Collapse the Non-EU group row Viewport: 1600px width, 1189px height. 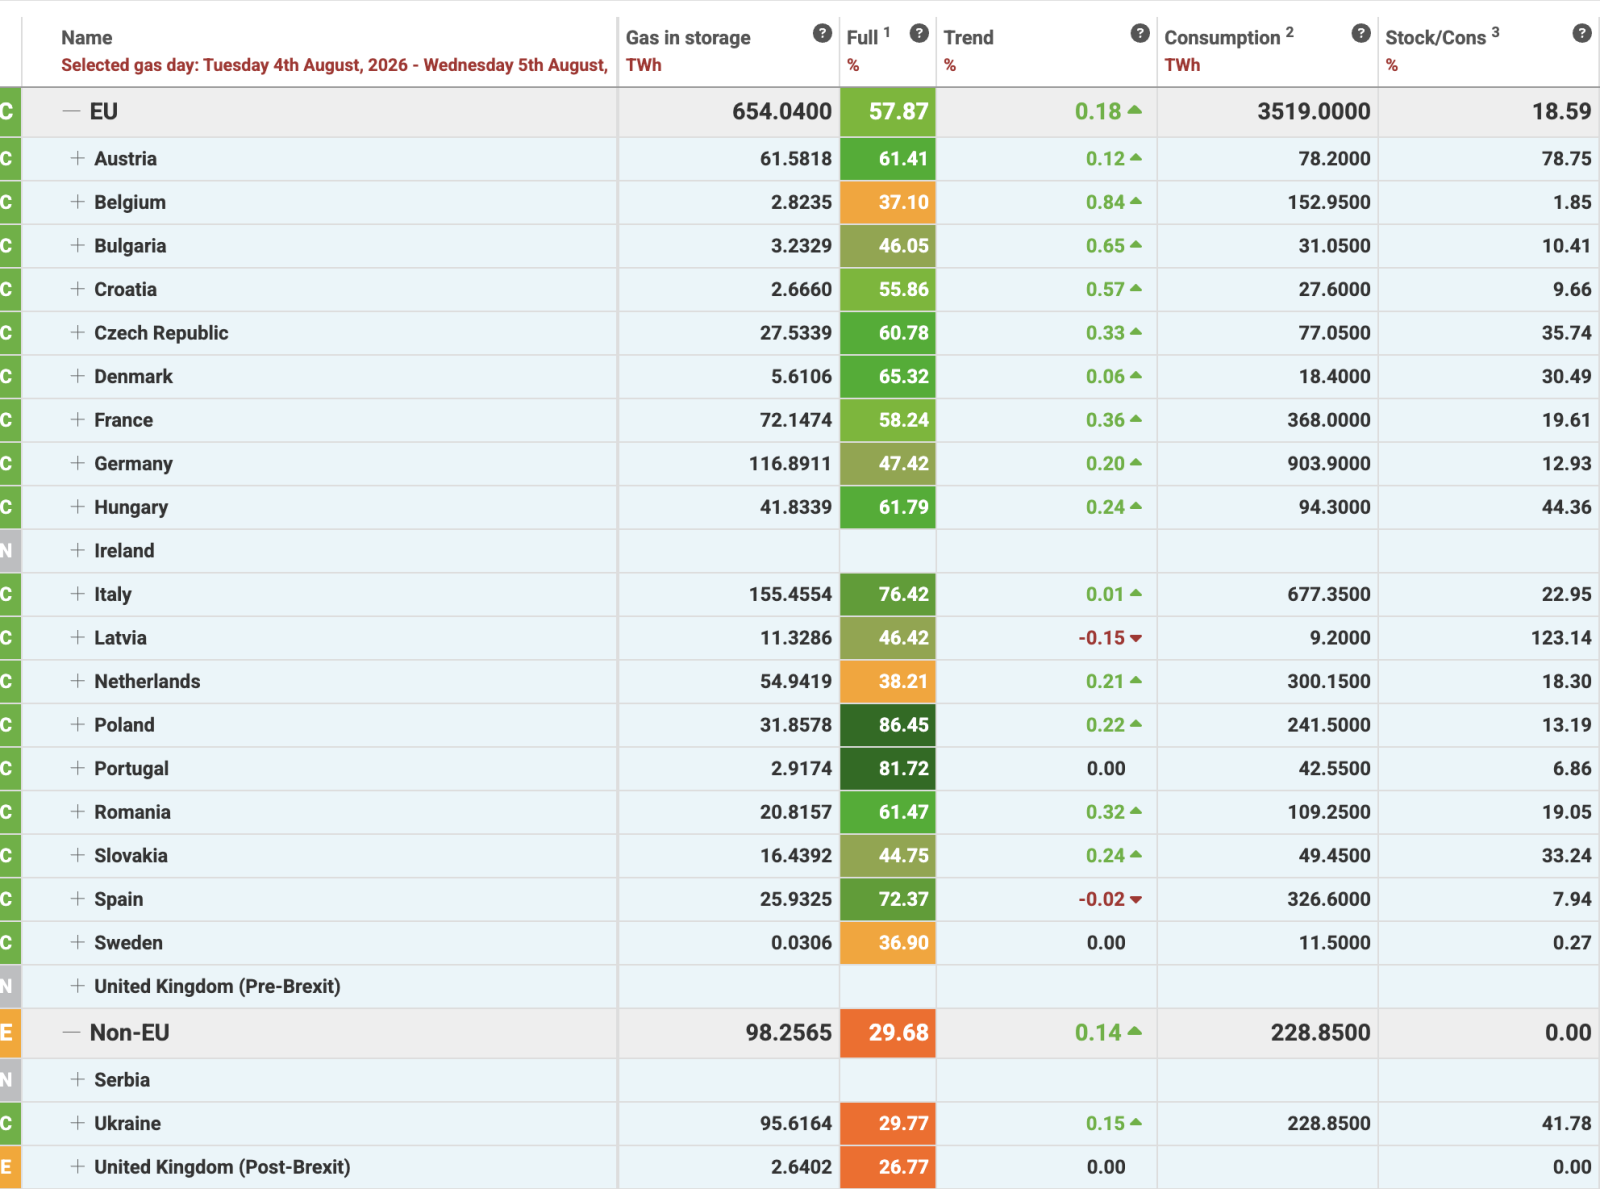point(71,1033)
